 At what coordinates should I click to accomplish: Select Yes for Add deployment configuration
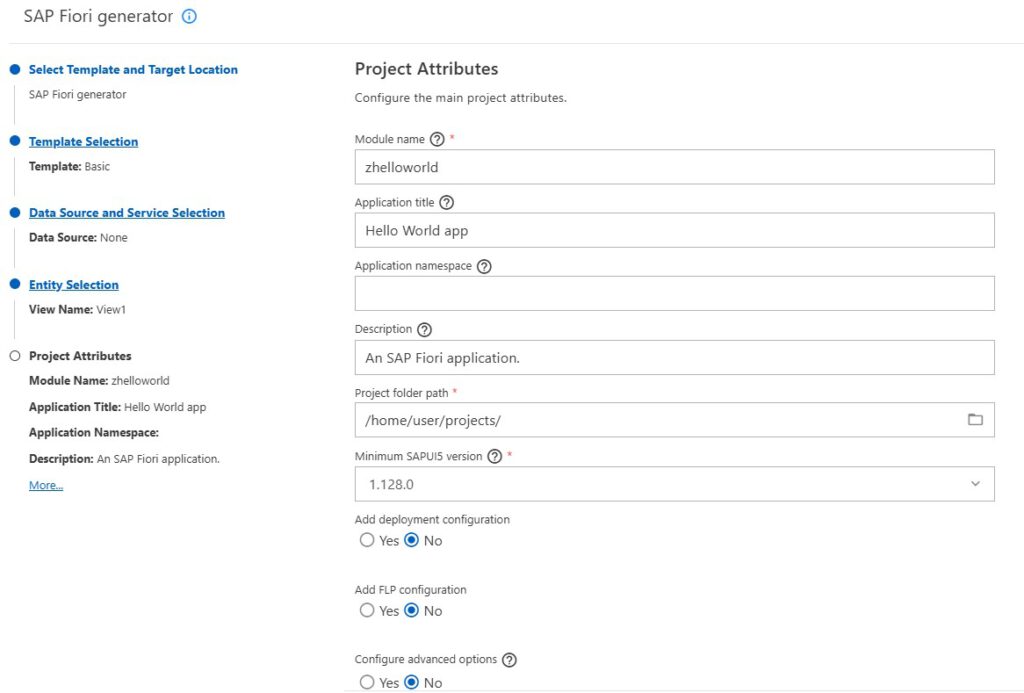pyautogui.click(x=367, y=541)
